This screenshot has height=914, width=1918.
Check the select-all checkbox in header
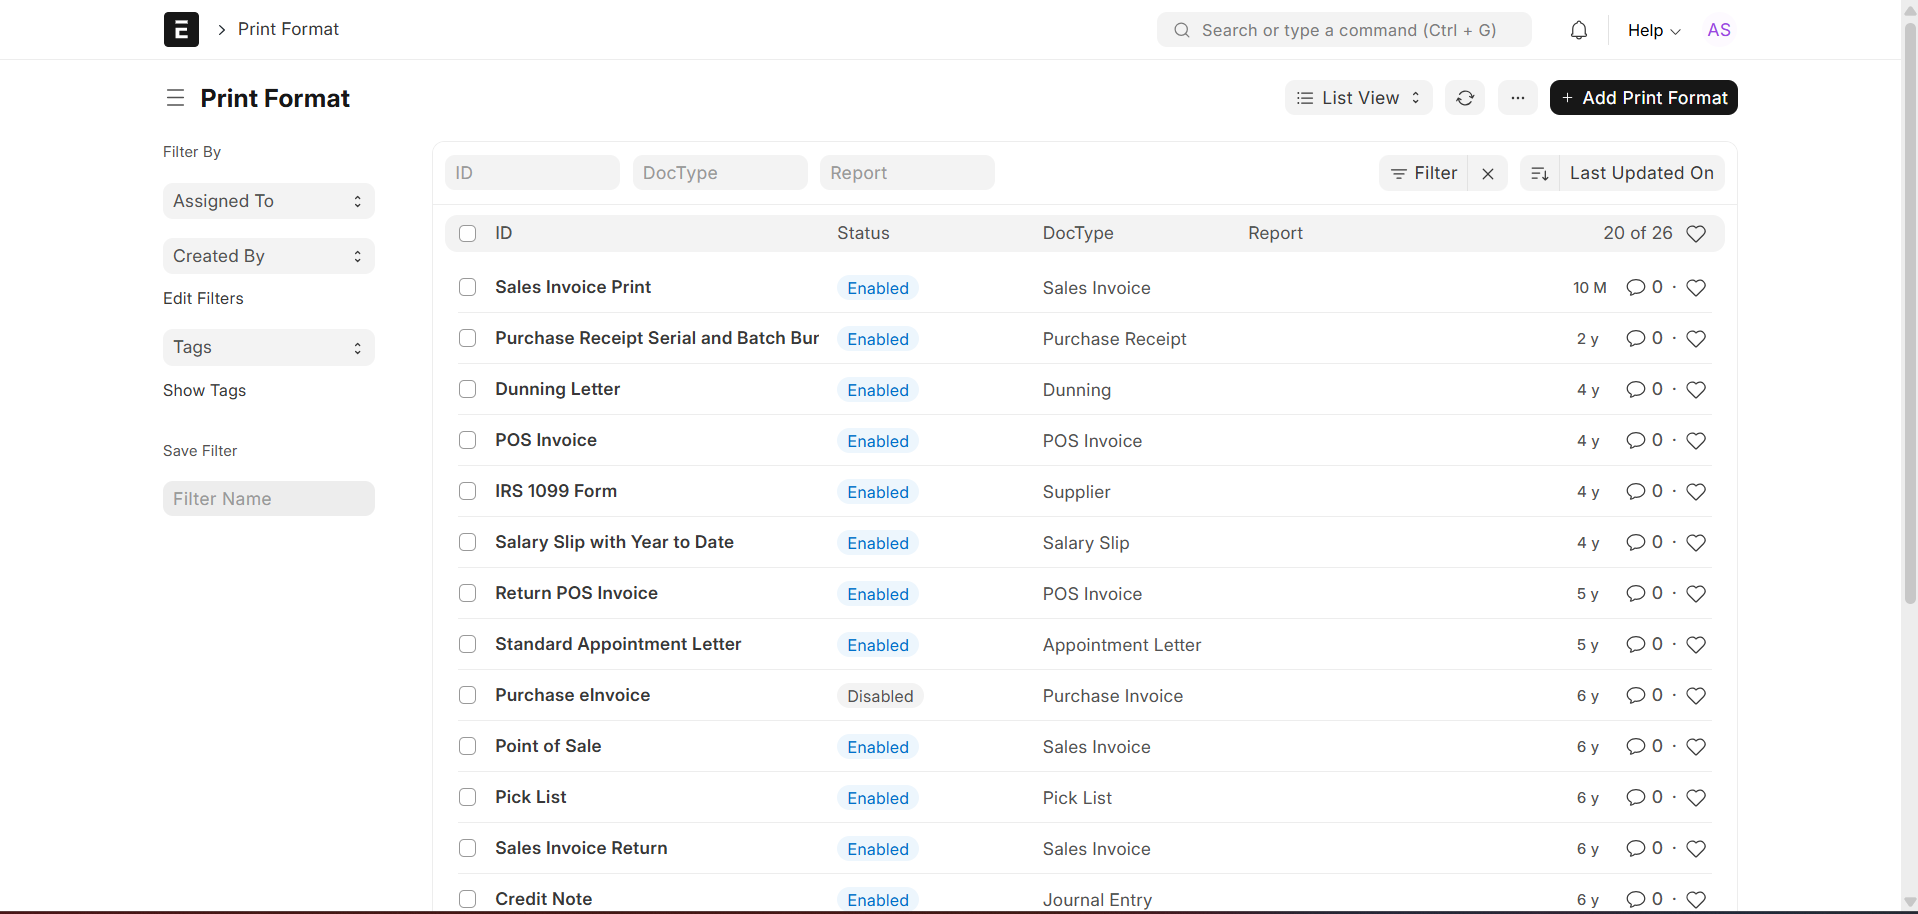click(467, 234)
